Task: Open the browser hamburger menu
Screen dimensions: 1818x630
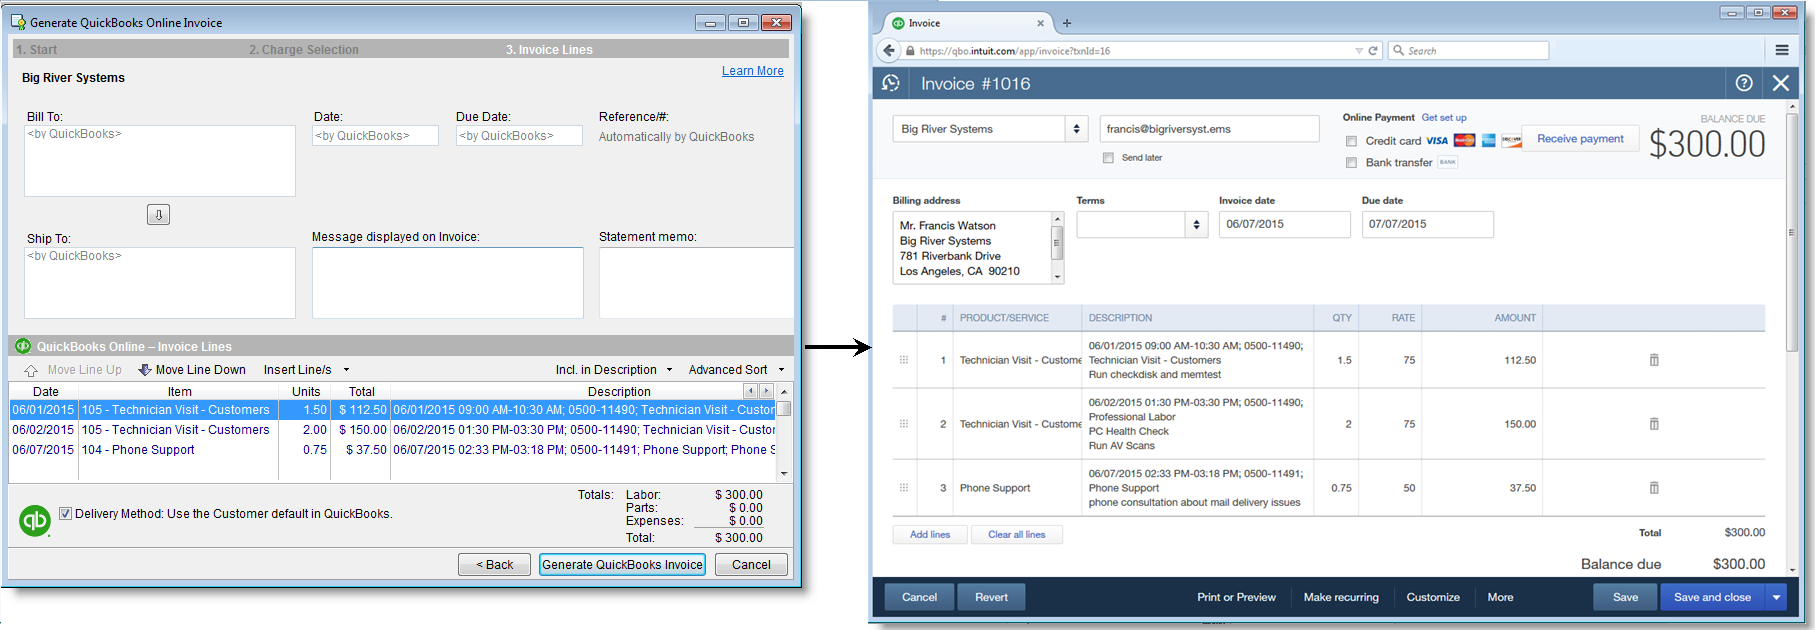Action: (x=1782, y=50)
